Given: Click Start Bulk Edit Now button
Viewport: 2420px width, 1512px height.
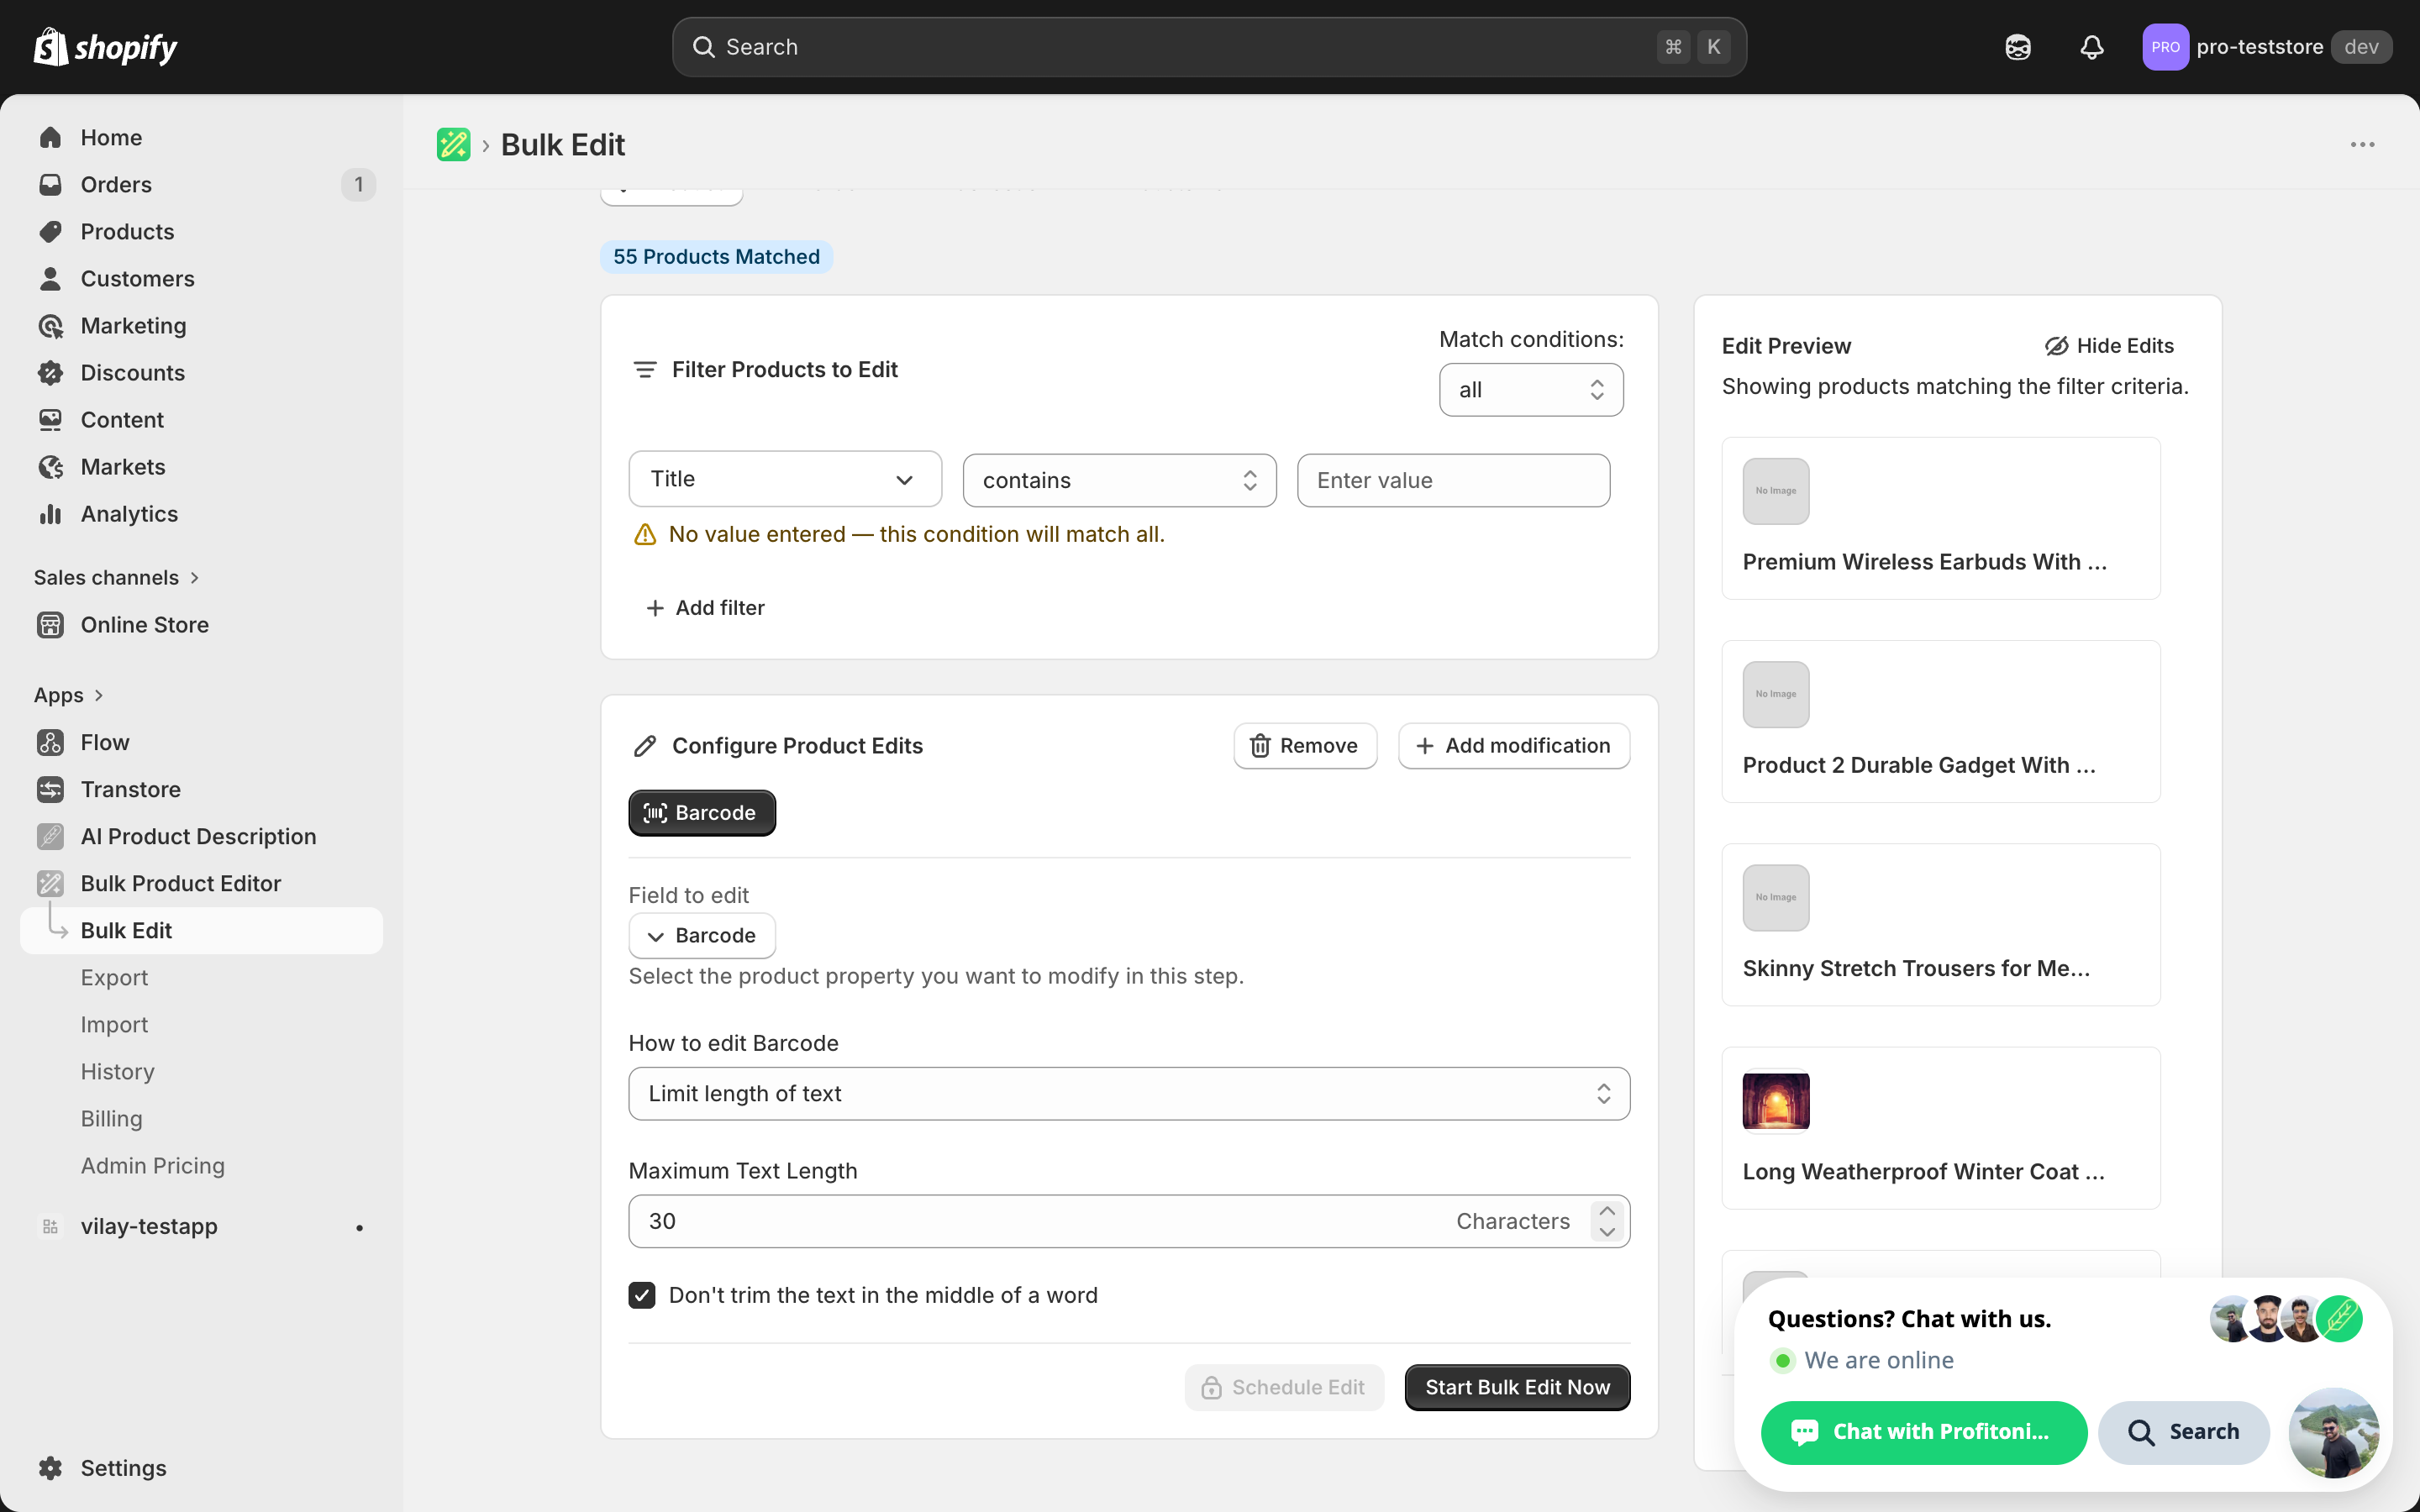Looking at the screenshot, I should click(x=1517, y=1388).
